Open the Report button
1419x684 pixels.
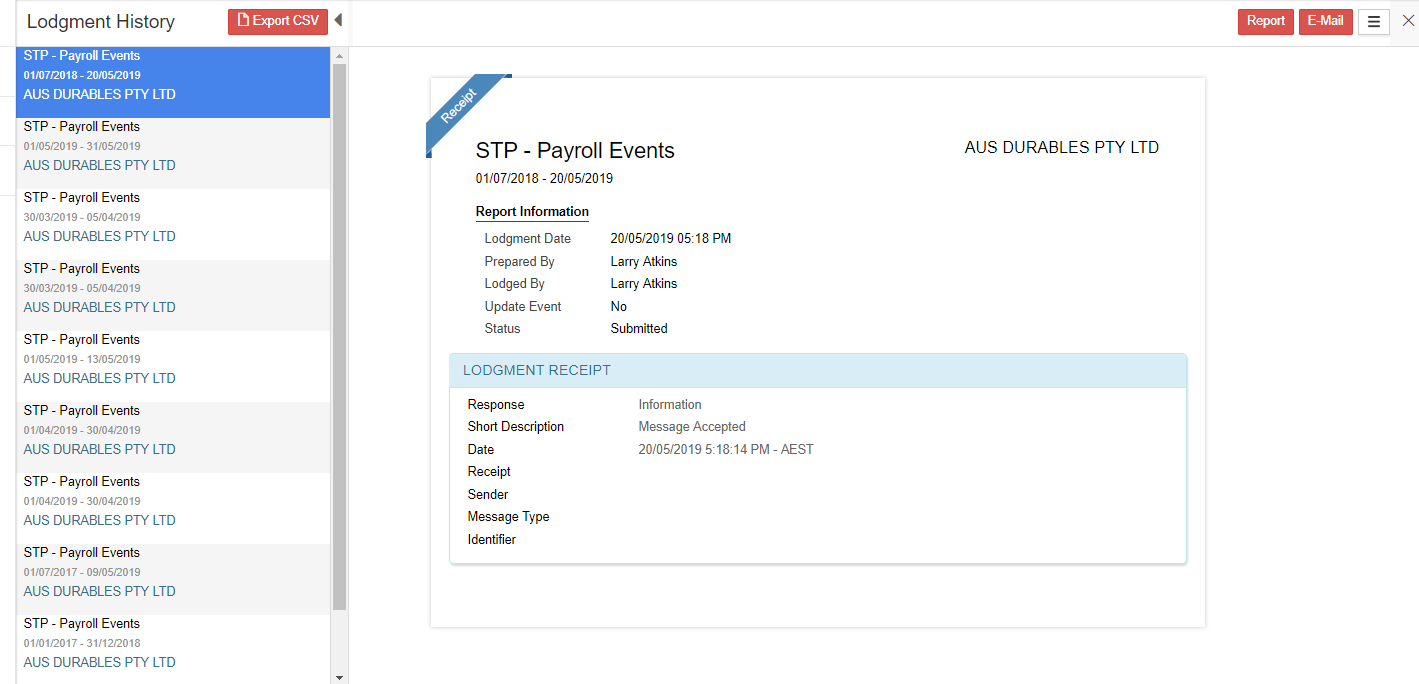(x=1265, y=21)
